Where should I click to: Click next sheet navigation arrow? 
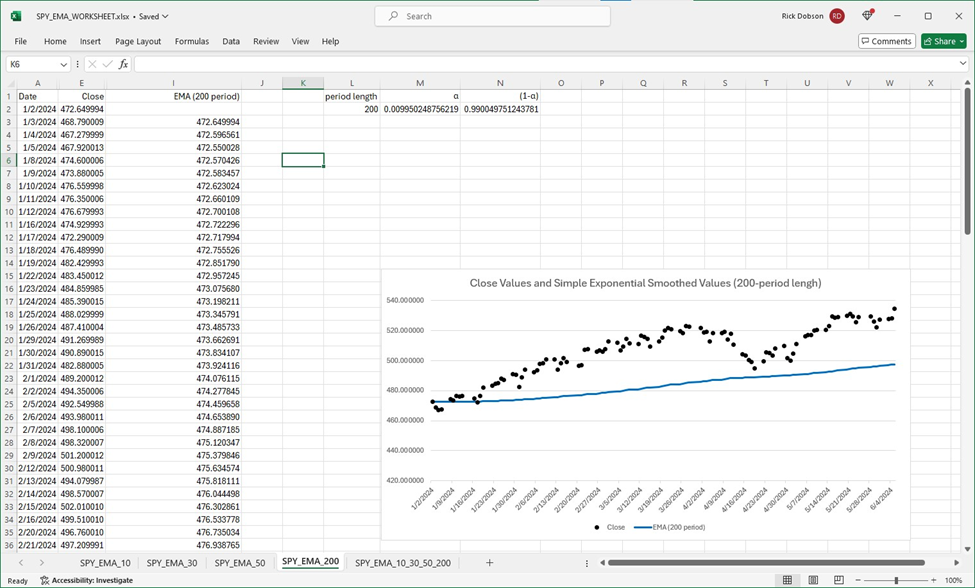[42, 563]
